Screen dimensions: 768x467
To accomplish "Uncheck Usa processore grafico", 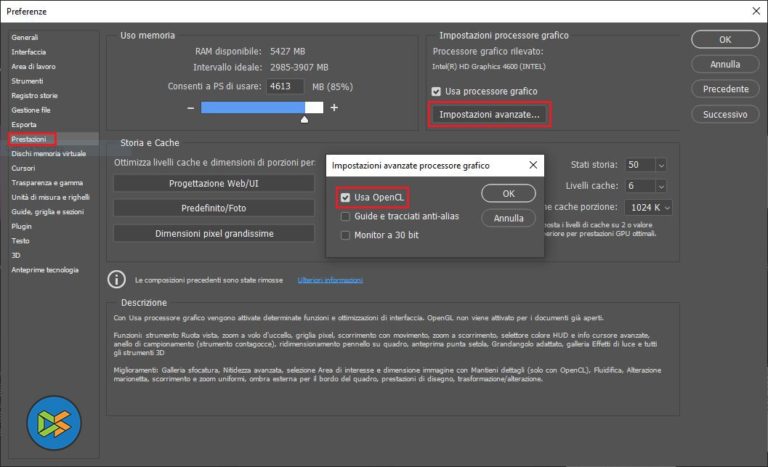I will [435, 91].
